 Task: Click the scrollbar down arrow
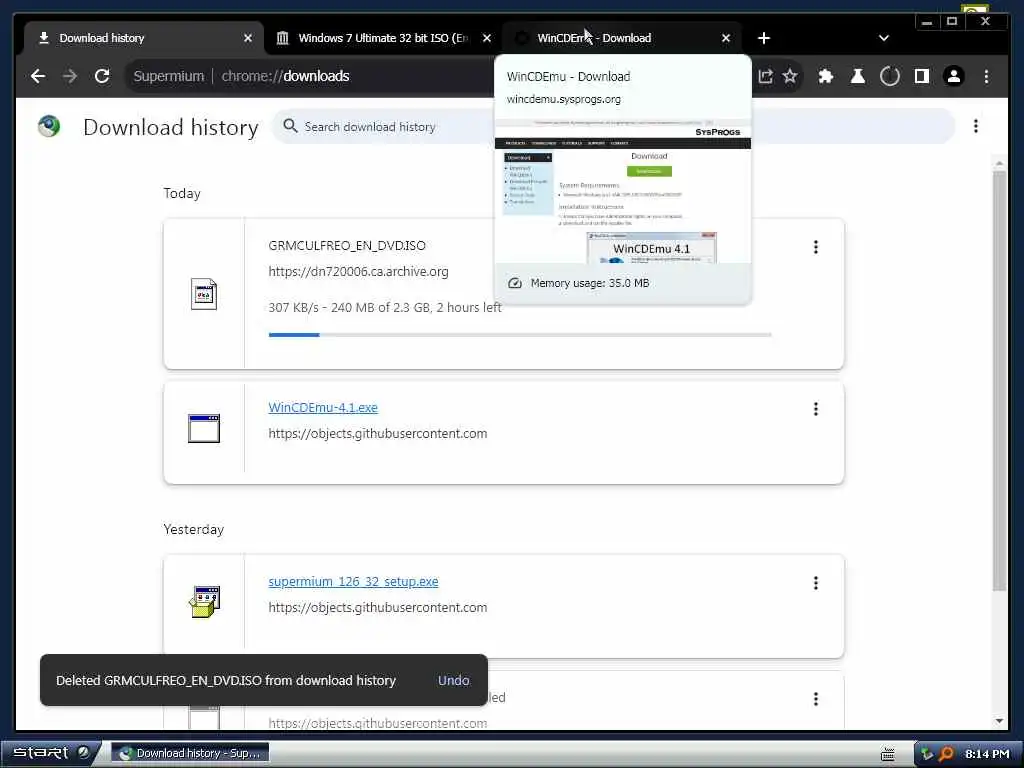(x=999, y=721)
